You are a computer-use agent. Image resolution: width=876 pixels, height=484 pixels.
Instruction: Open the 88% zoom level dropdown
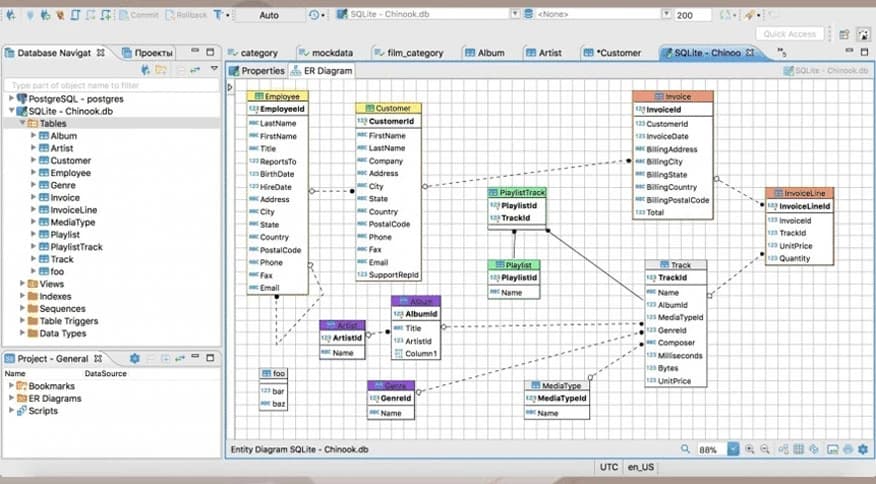pyautogui.click(x=733, y=450)
